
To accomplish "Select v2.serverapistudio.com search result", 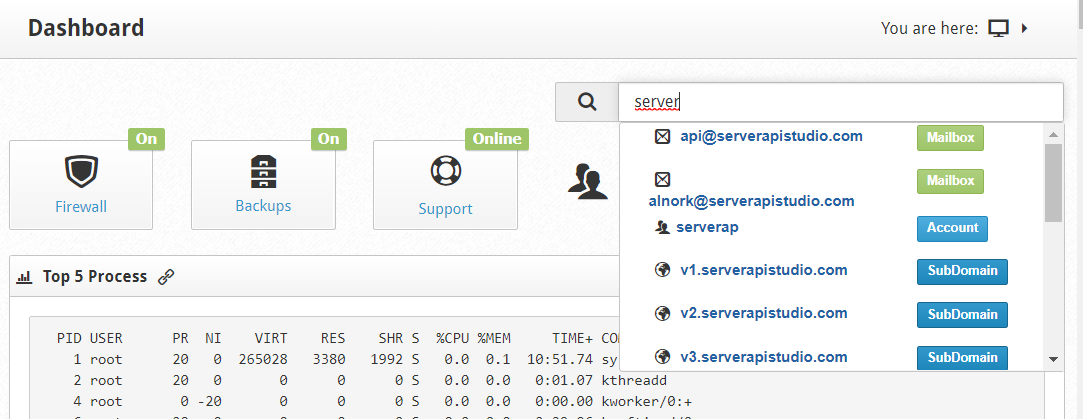I will pyautogui.click(x=763, y=313).
